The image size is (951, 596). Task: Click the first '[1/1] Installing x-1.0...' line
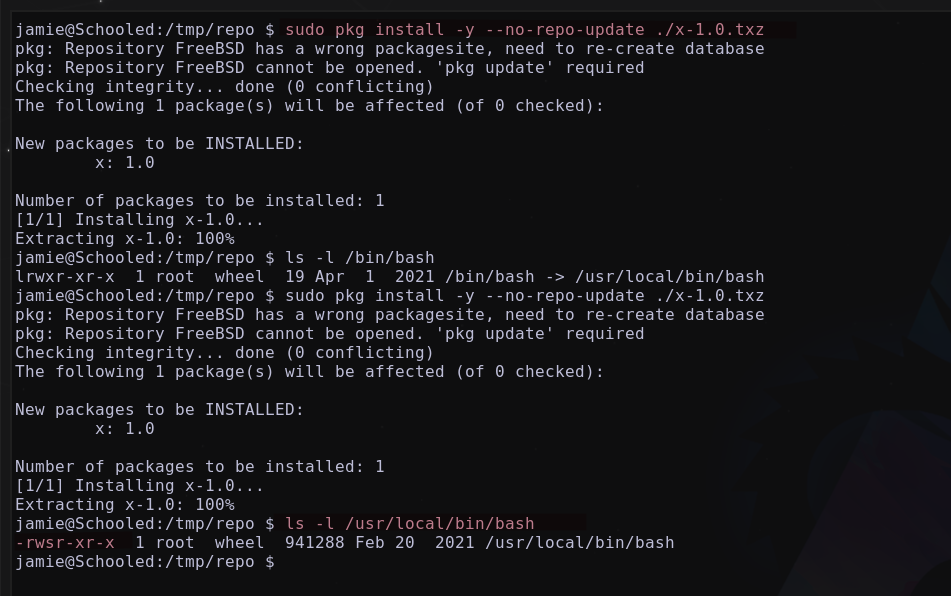click(x=139, y=220)
